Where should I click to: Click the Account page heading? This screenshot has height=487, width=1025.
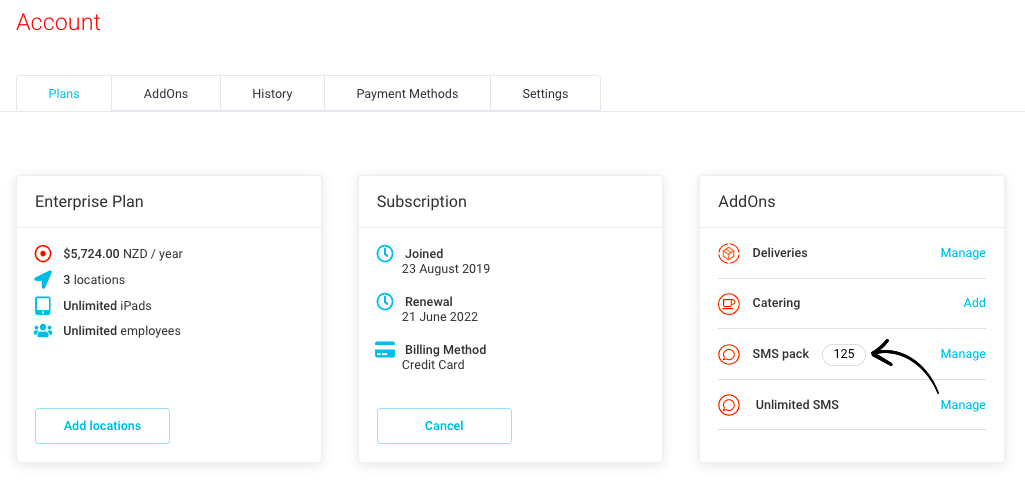58,22
